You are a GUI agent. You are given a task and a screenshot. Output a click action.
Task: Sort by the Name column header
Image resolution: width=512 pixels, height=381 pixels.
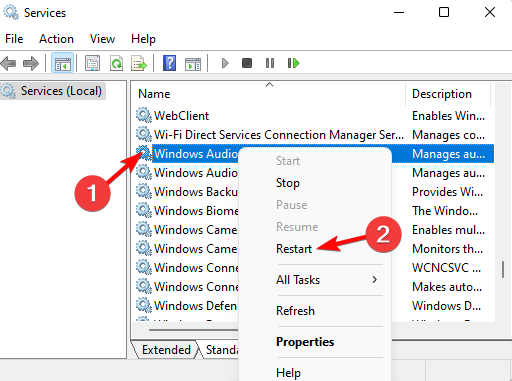[x=269, y=94]
